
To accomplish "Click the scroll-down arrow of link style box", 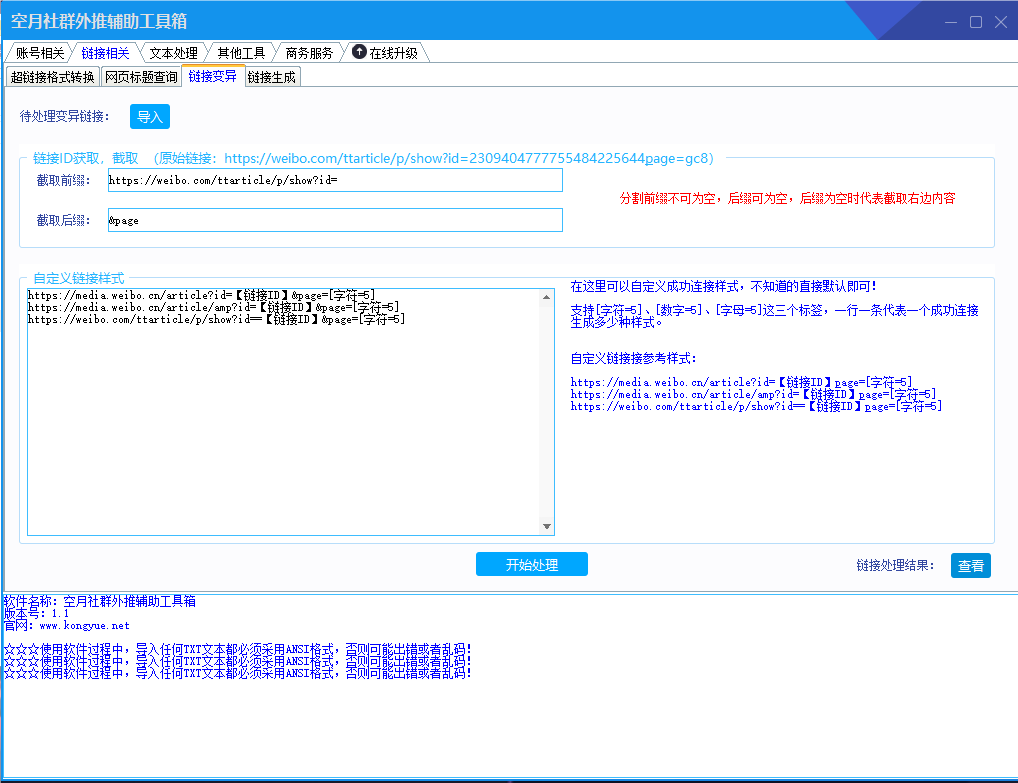I will [547, 527].
